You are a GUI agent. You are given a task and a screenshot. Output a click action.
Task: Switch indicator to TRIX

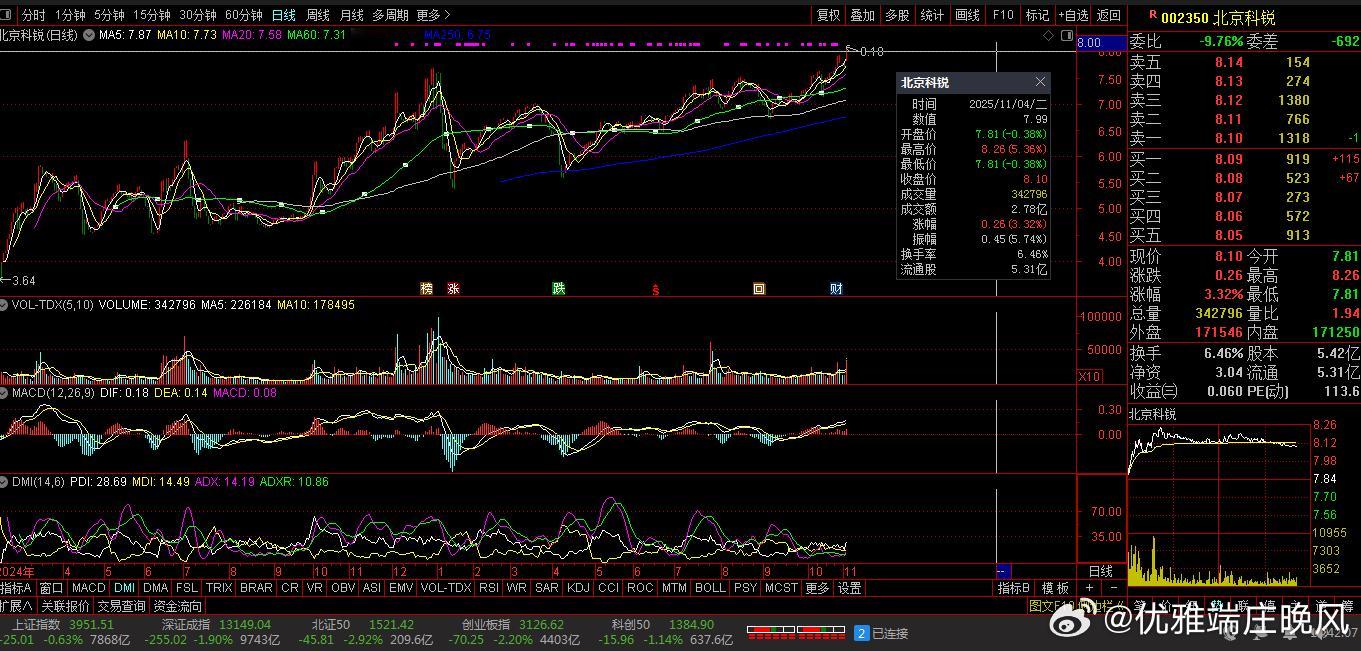point(218,588)
